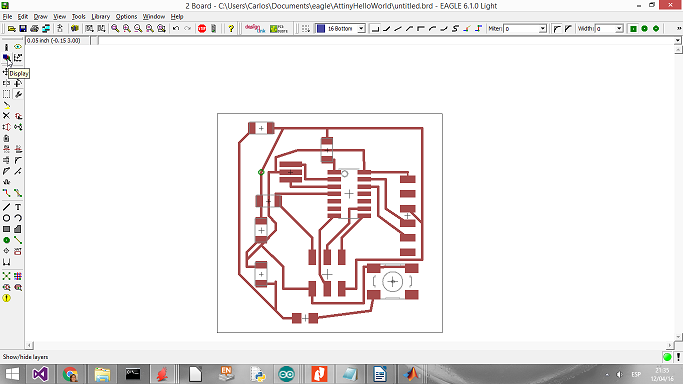Click the Redraw zoom icon
Viewport: 683px width, 384px height.
[x=149, y=29]
